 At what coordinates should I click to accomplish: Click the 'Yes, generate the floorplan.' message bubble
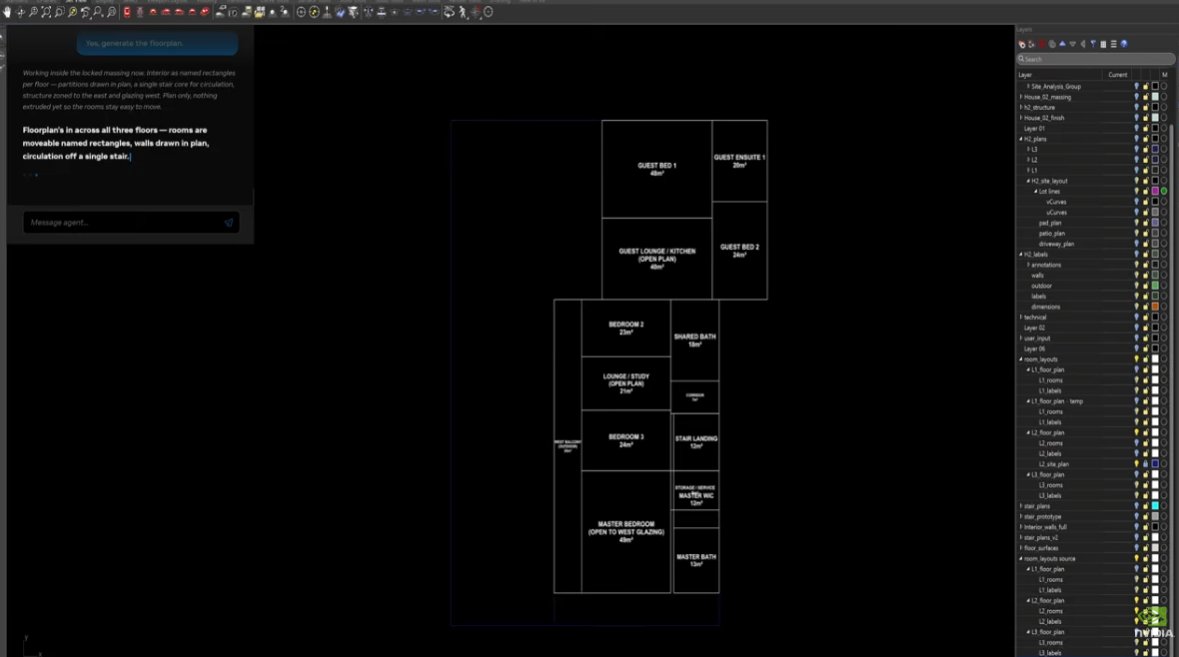pos(157,44)
